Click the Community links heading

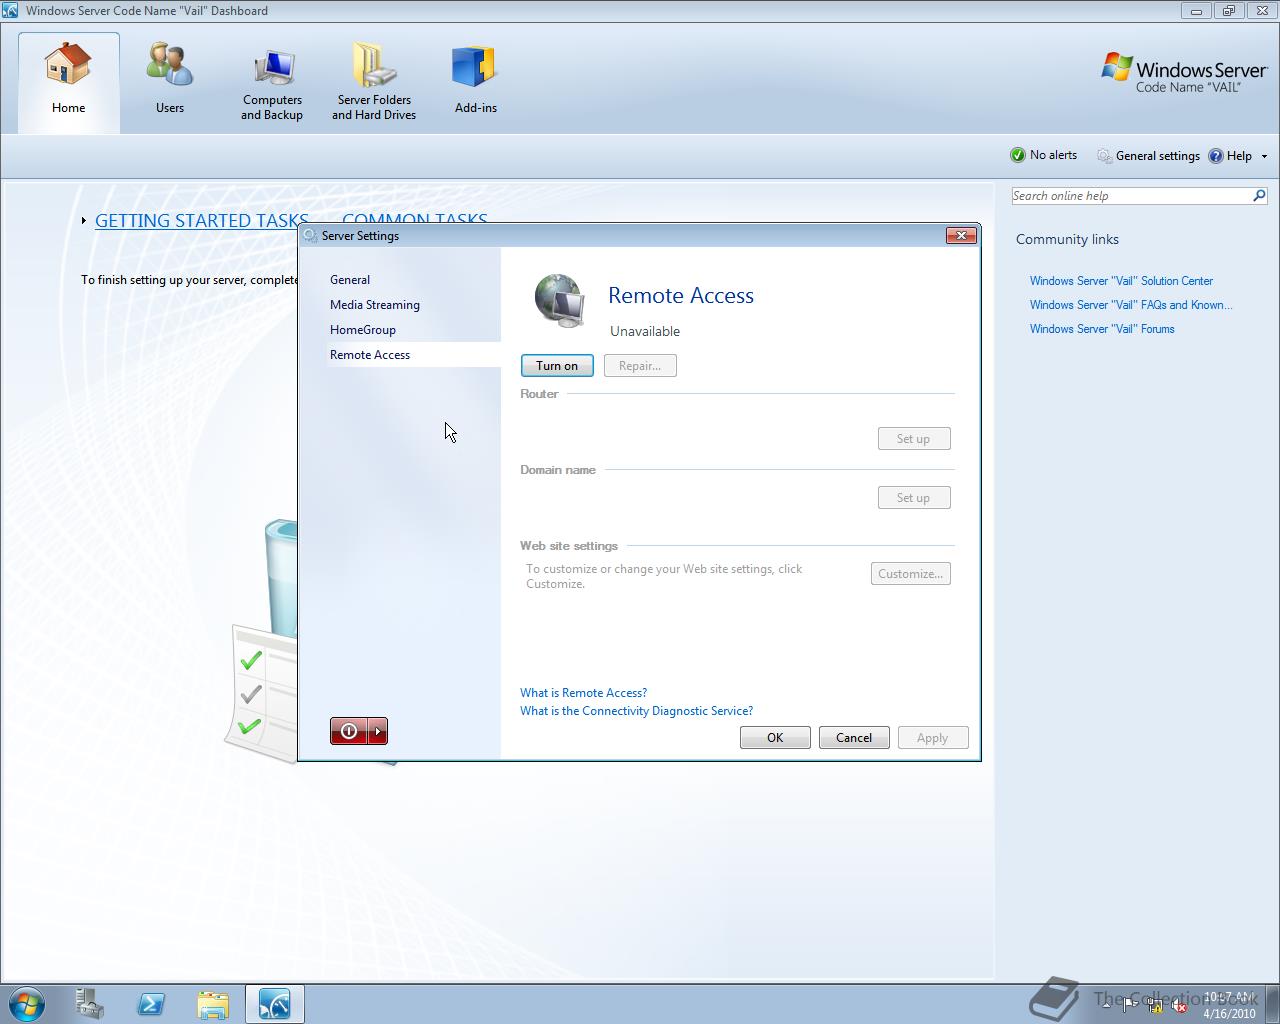[1067, 239]
